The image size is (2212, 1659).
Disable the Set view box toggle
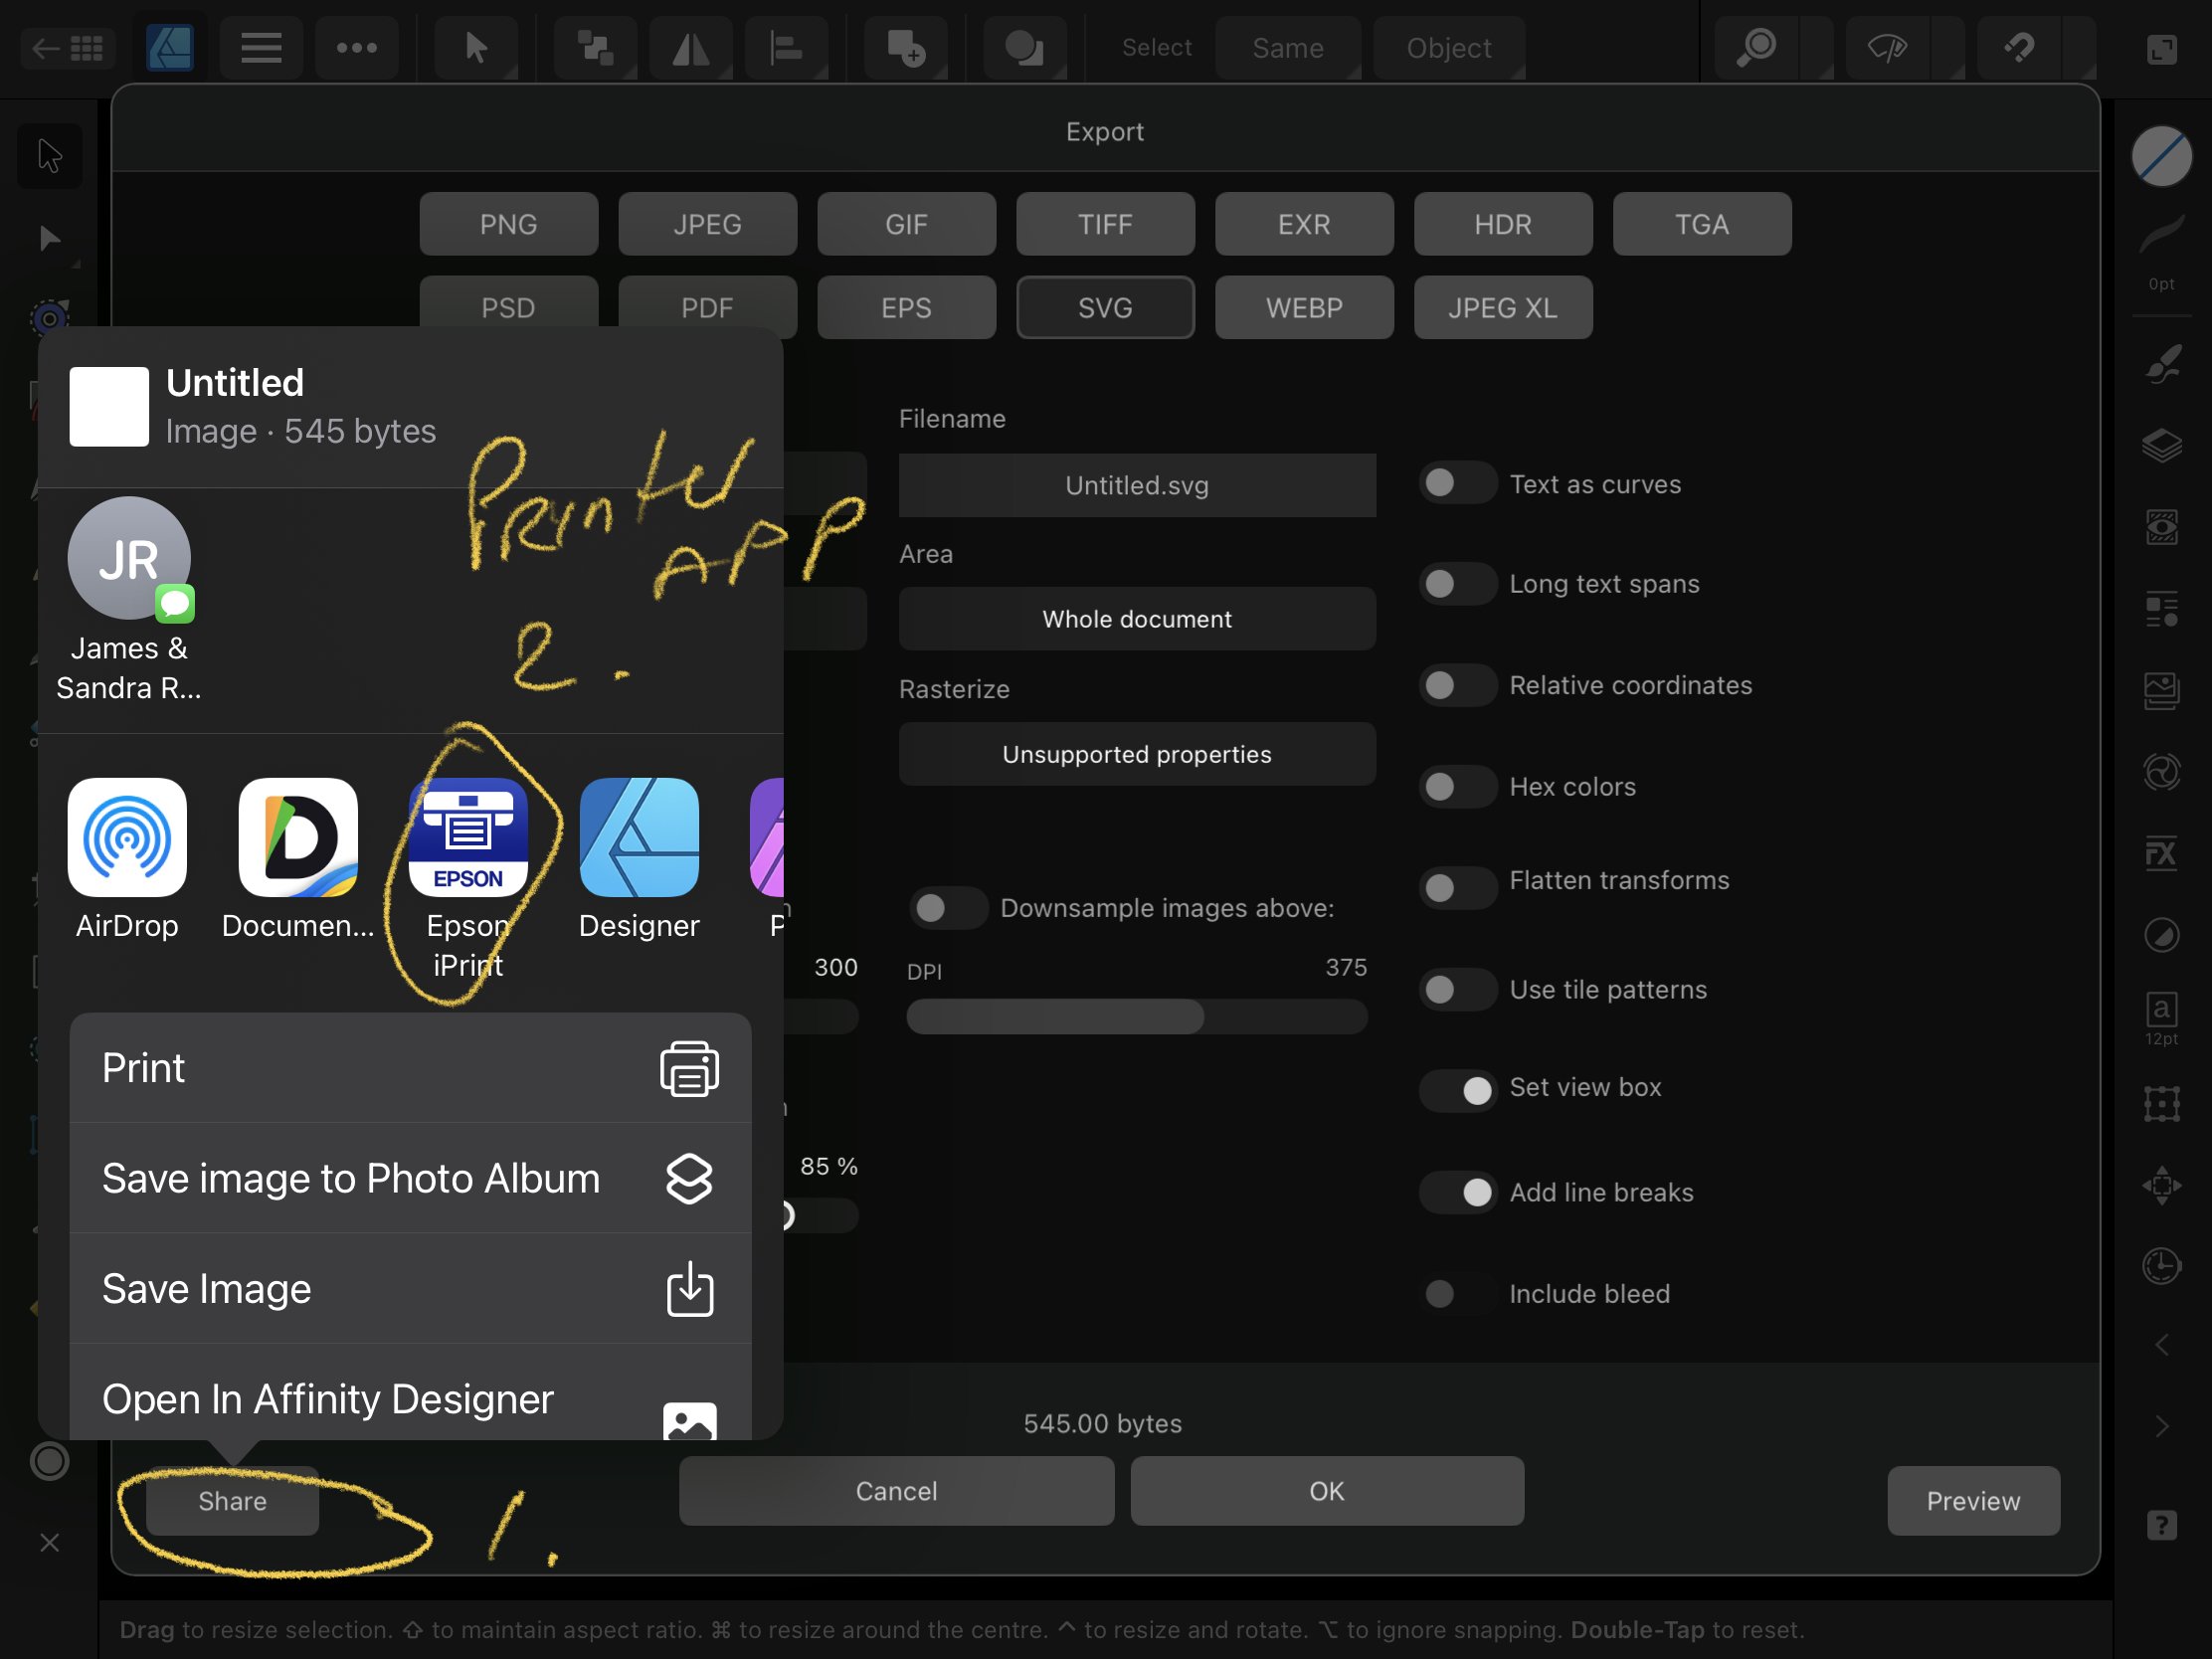pos(1457,1089)
